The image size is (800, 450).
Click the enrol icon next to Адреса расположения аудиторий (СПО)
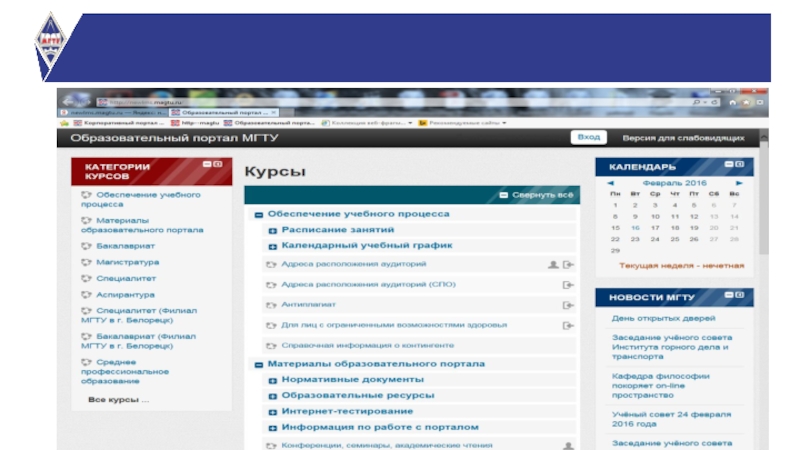[568, 284]
